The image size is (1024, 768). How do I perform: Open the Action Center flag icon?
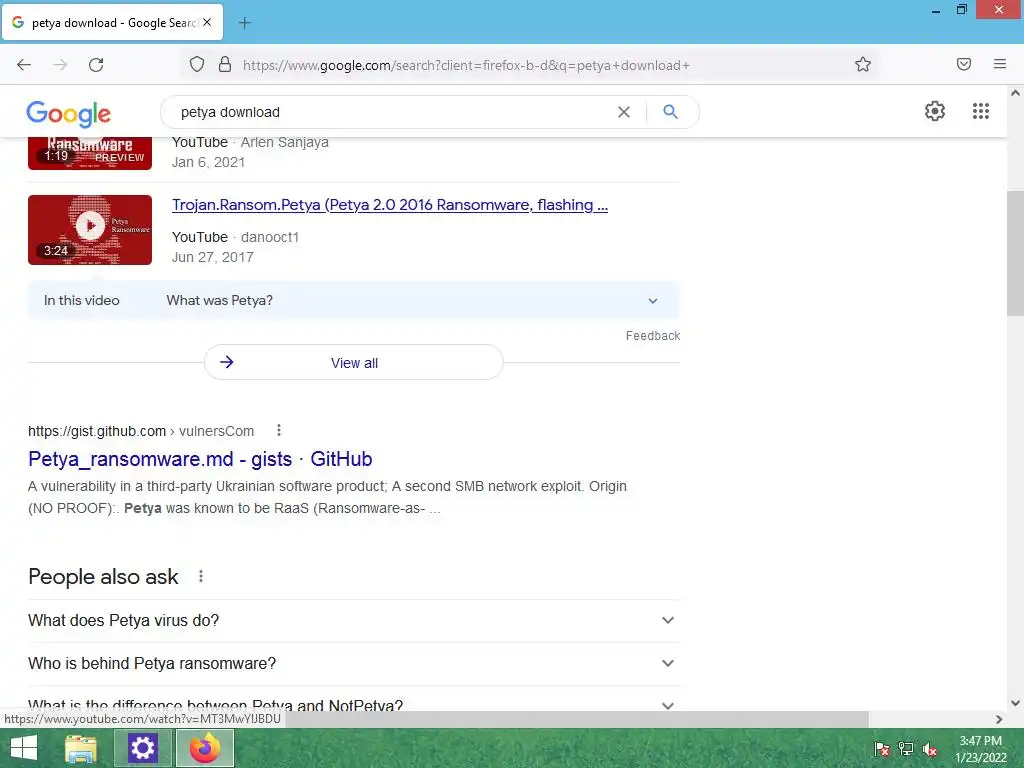point(882,749)
